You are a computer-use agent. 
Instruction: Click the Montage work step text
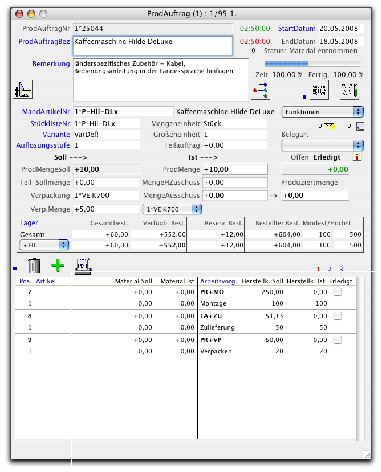tap(213, 304)
